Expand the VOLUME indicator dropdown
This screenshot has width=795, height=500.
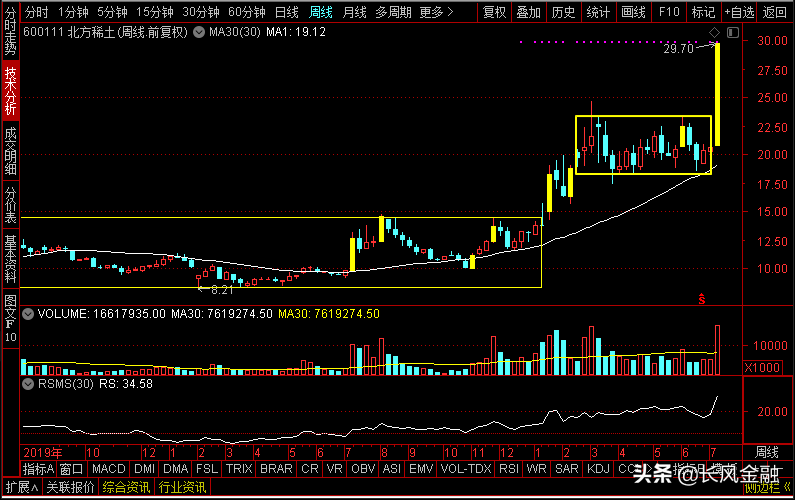click(x=28, y=314)
